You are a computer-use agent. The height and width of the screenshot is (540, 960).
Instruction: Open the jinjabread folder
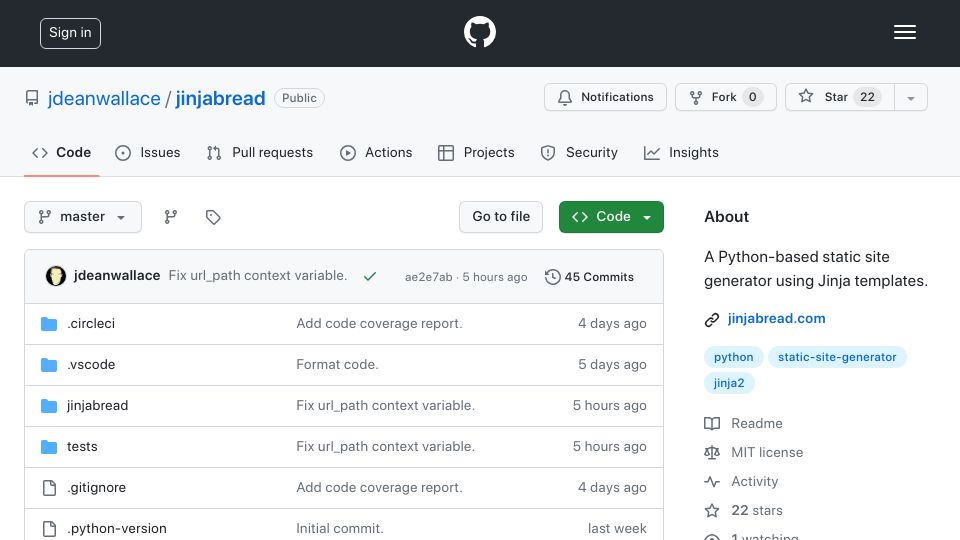[97, 405]
